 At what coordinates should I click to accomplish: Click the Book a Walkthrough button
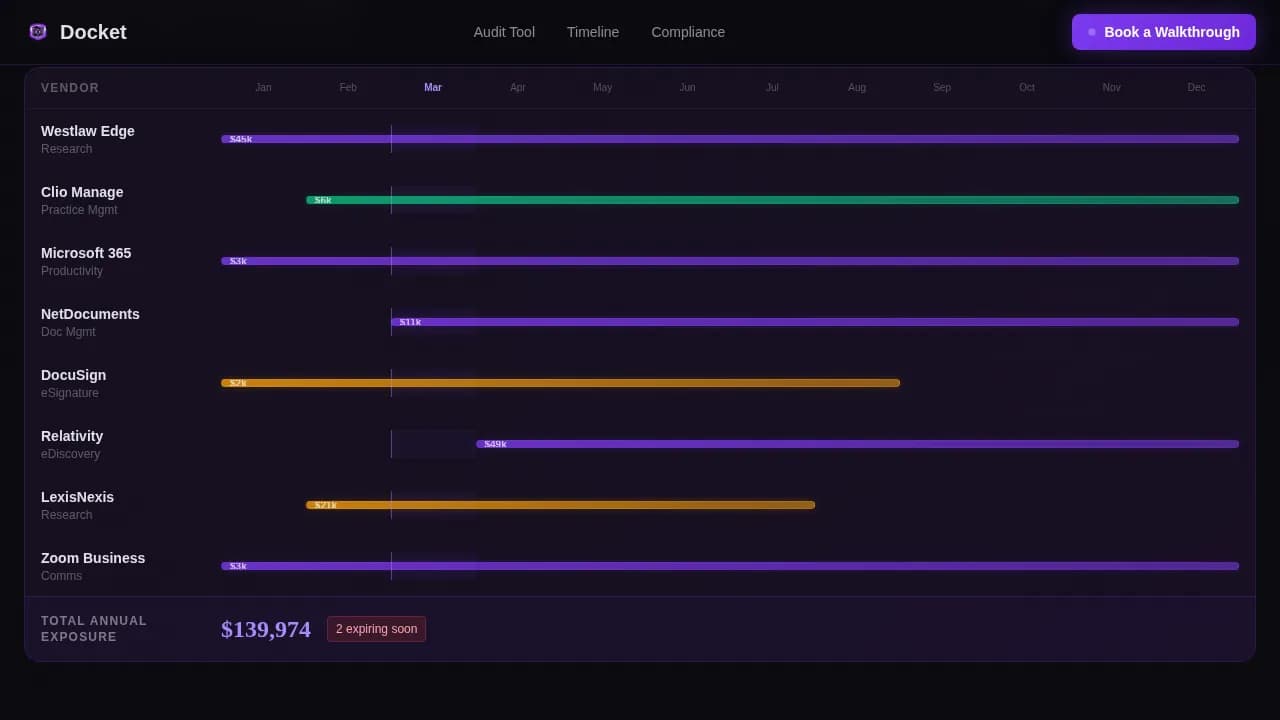coord(1164,32)
